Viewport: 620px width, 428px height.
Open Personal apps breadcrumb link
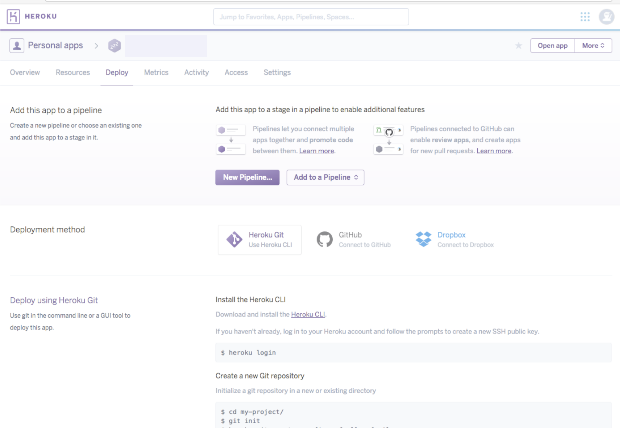pyautogui.click(x=55, y=45)
